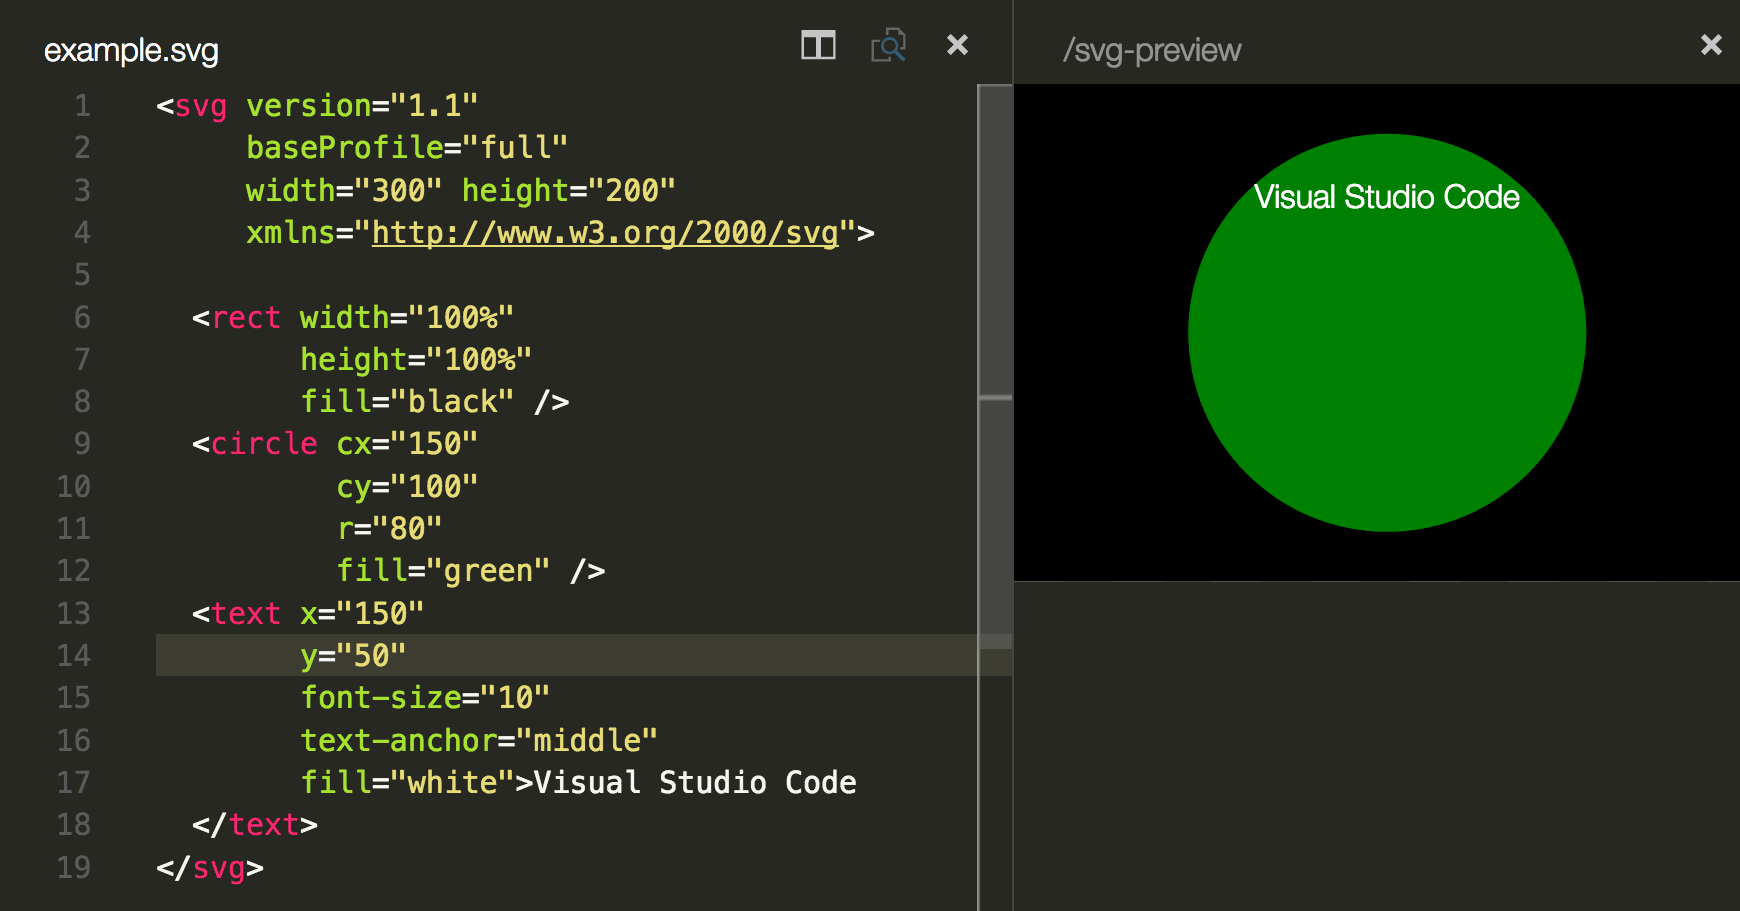
Task: Open the SVG preview icon
Action: [x=888, y=45]
